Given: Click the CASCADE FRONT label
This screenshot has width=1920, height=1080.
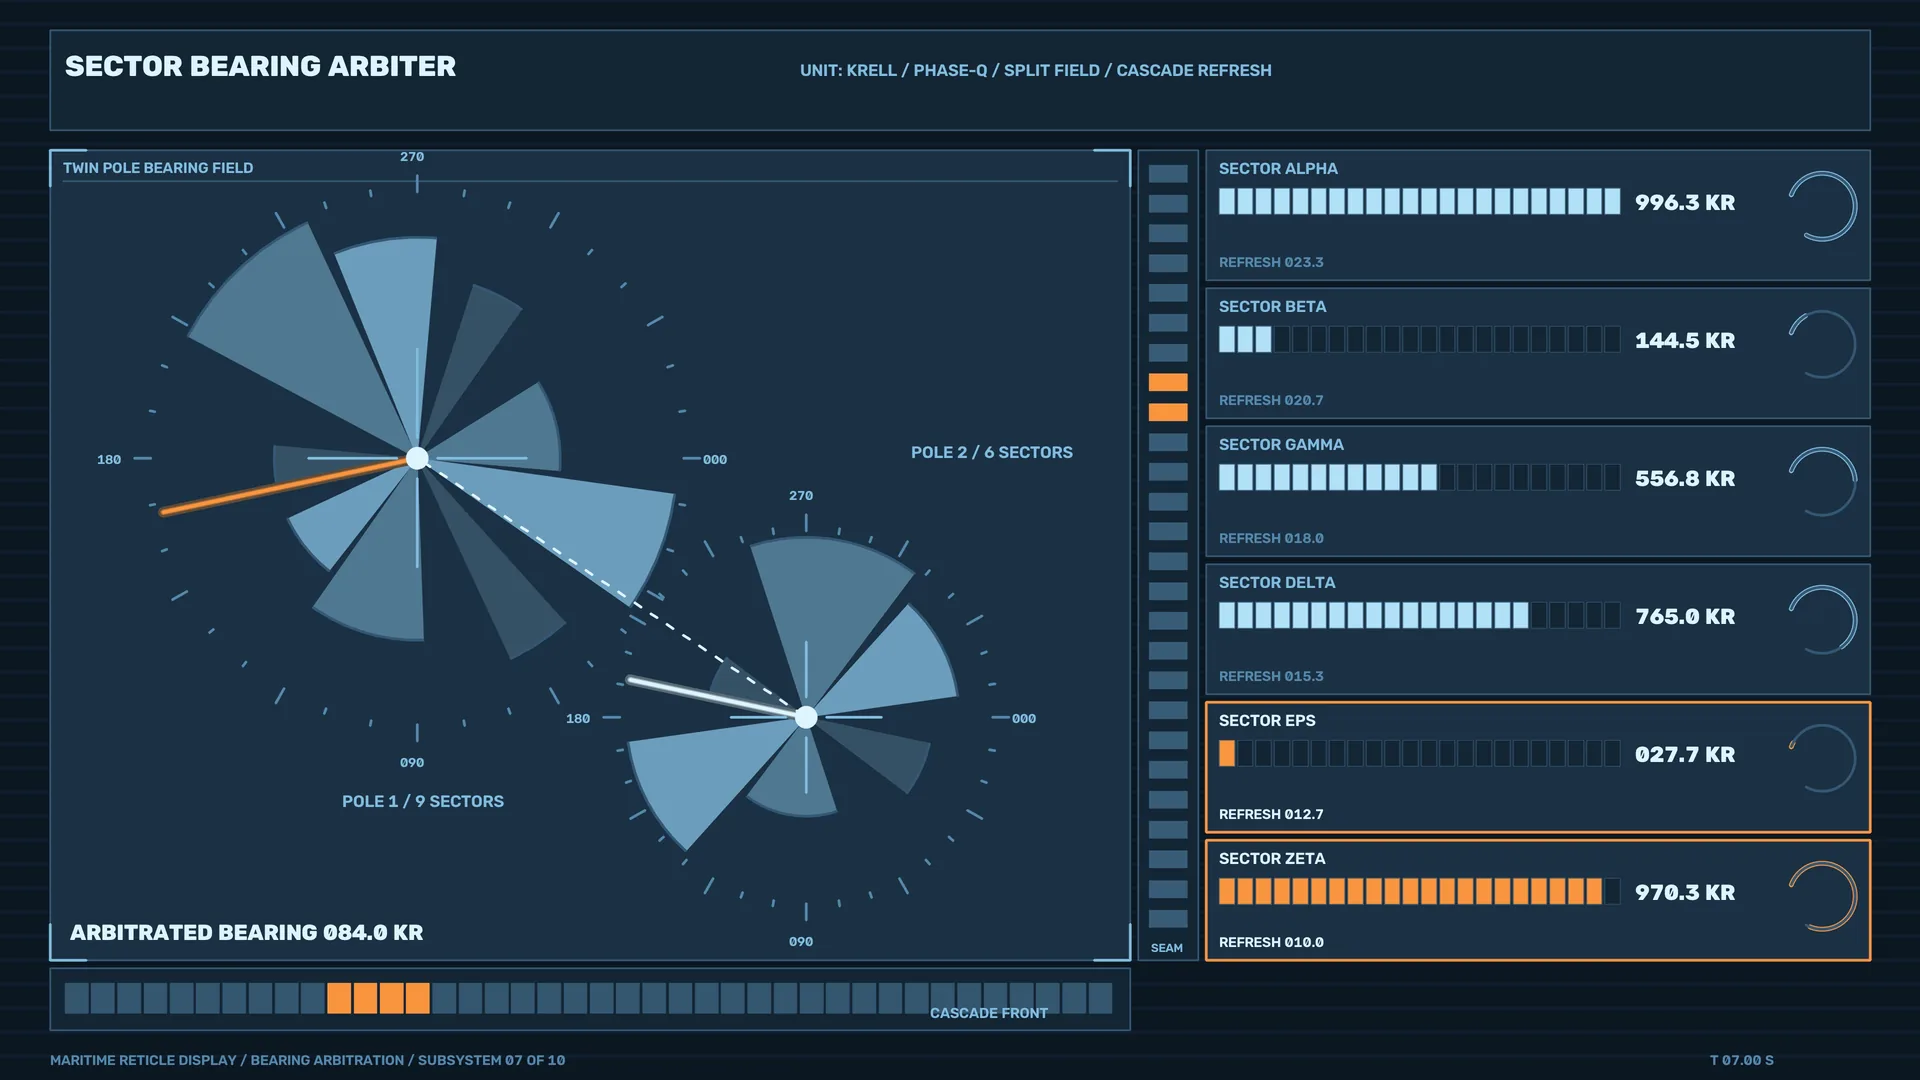Looking at the screenshot, I should (x=989, y=1013).
